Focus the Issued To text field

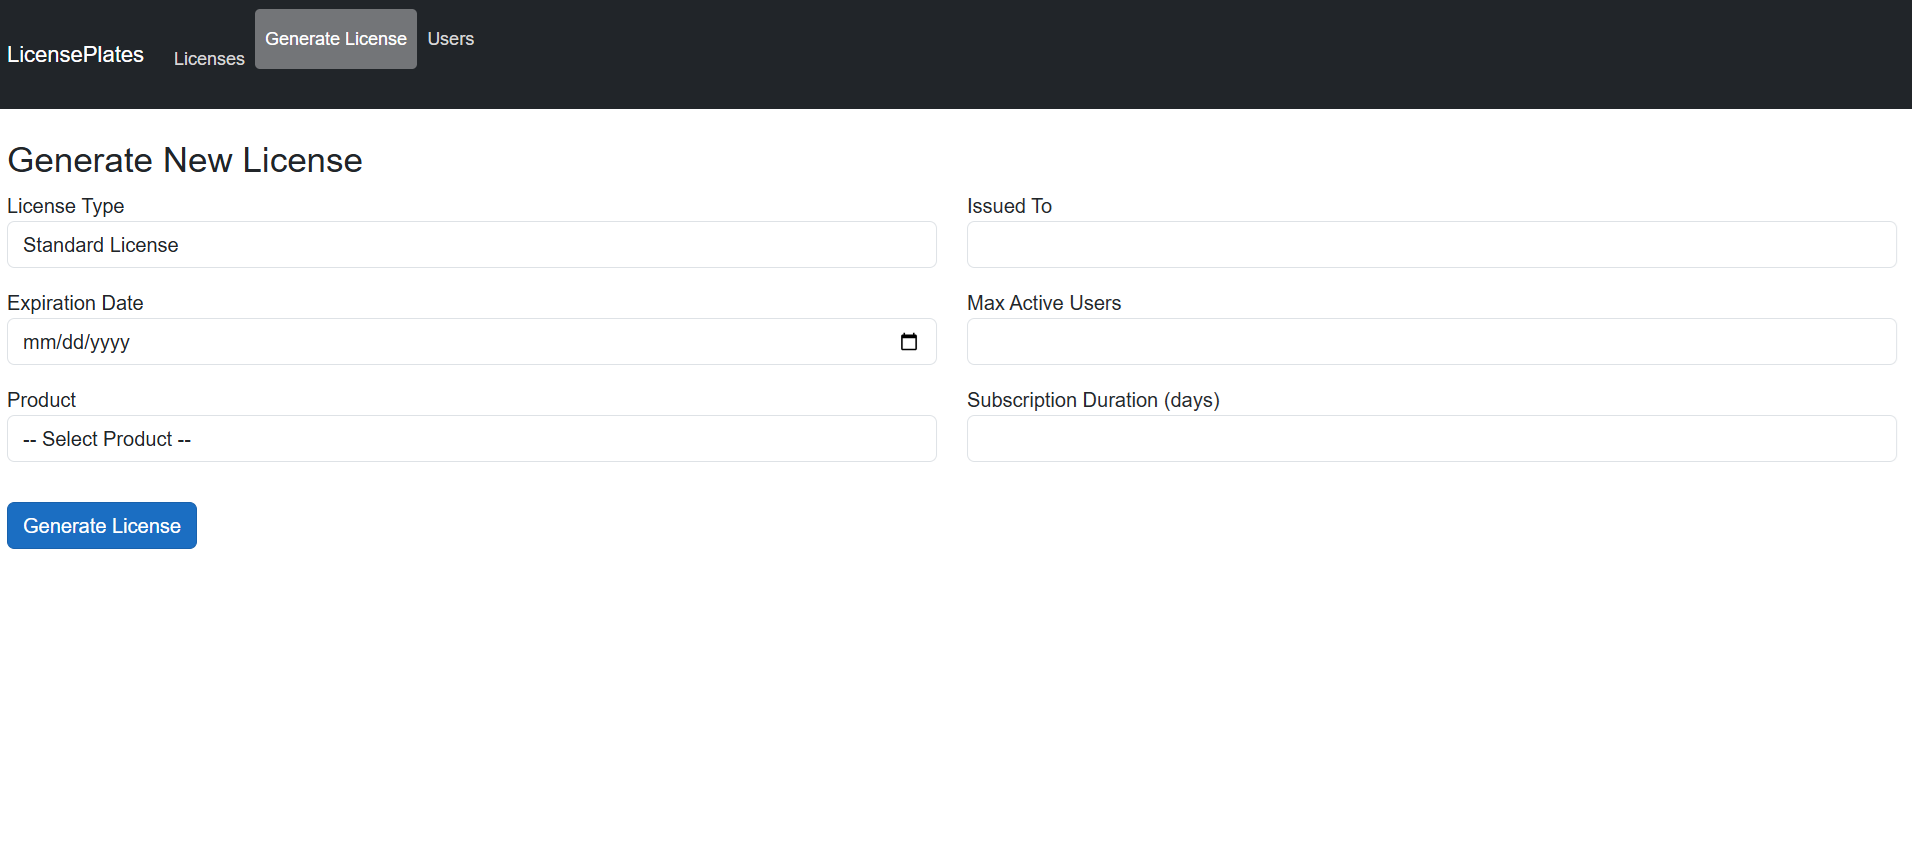1431,245
